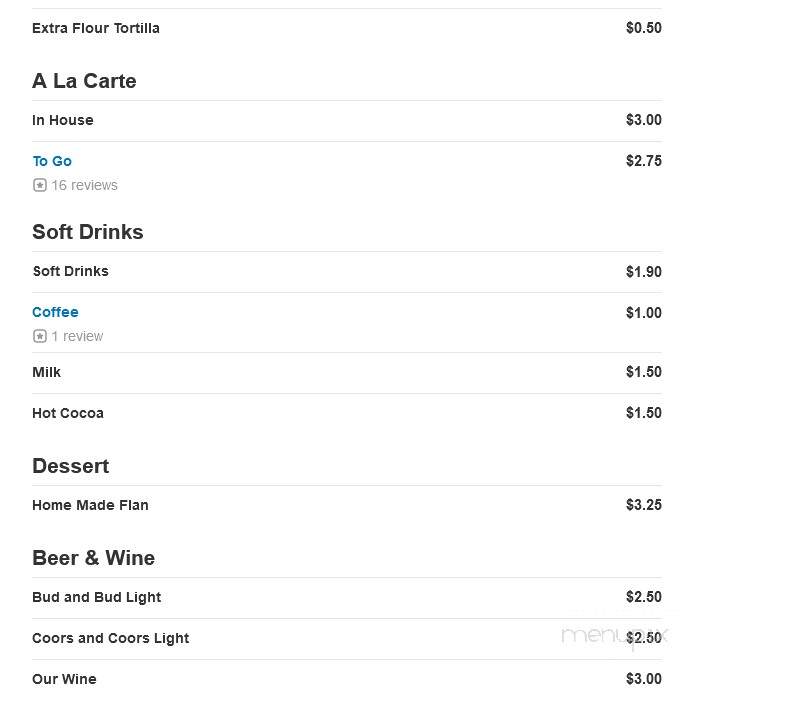Click the star icon beside 1 review
The height and width of the screenshot is (718, 794).
pyautogui.click(x=39, y=336)
